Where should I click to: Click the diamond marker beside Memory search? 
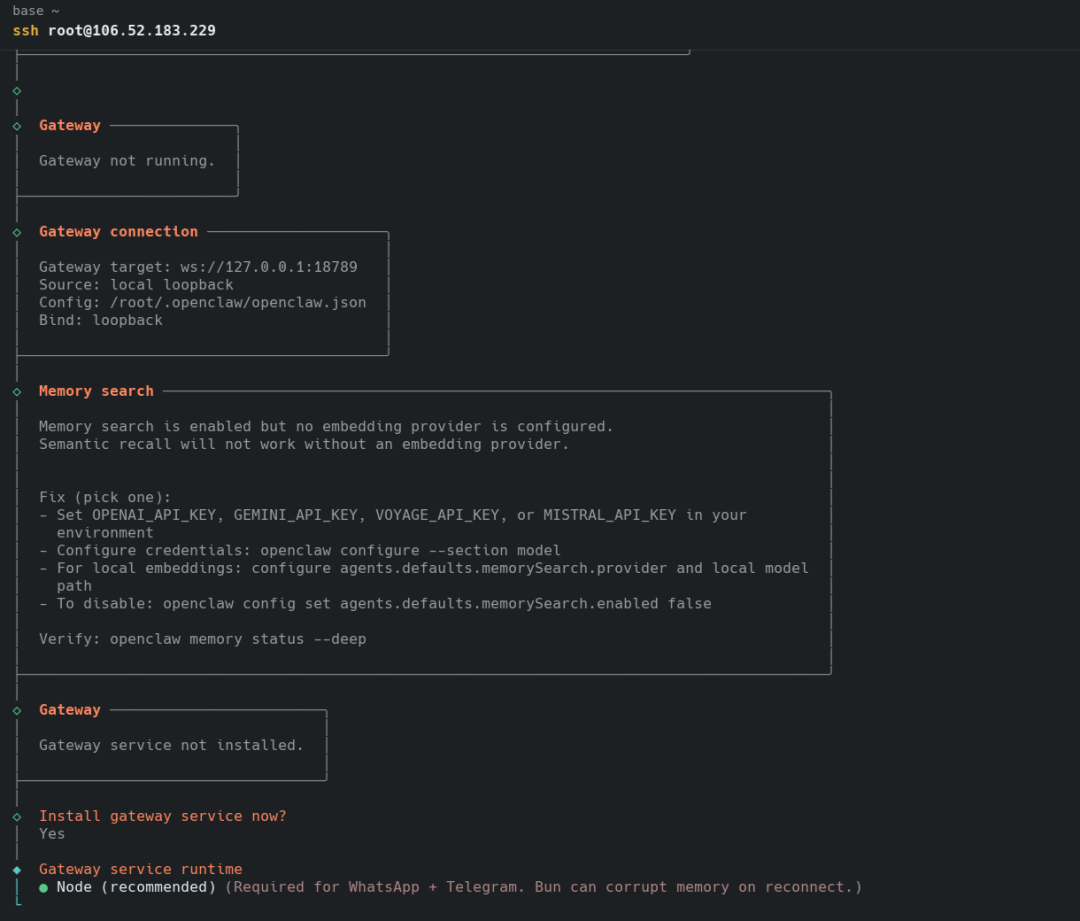click(17, 392)
